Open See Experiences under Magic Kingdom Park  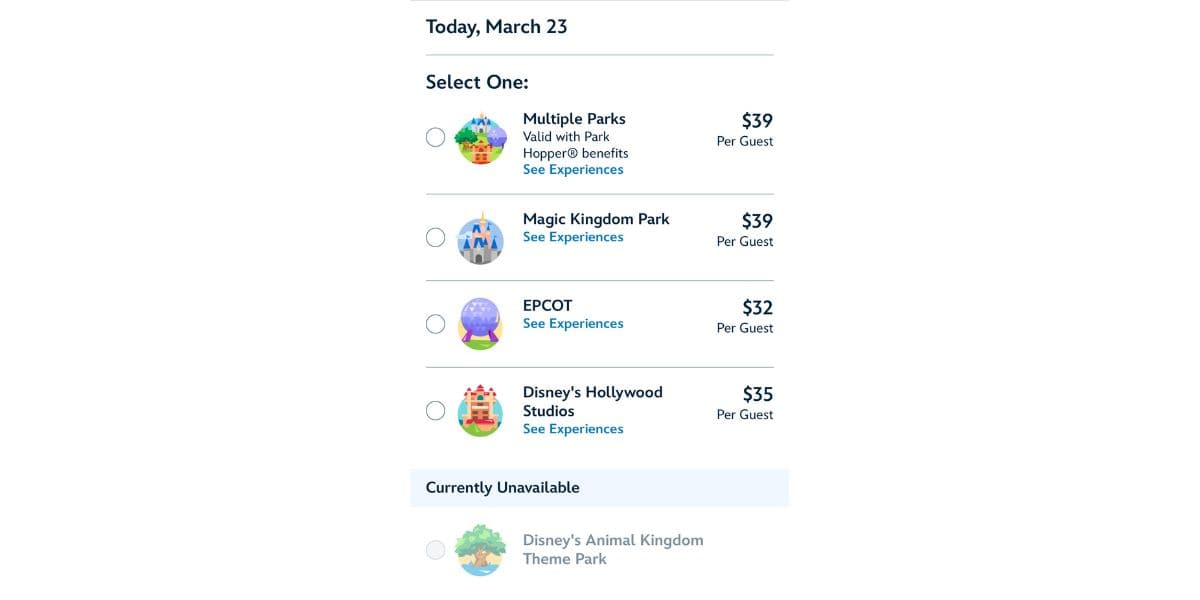point(573,237)
